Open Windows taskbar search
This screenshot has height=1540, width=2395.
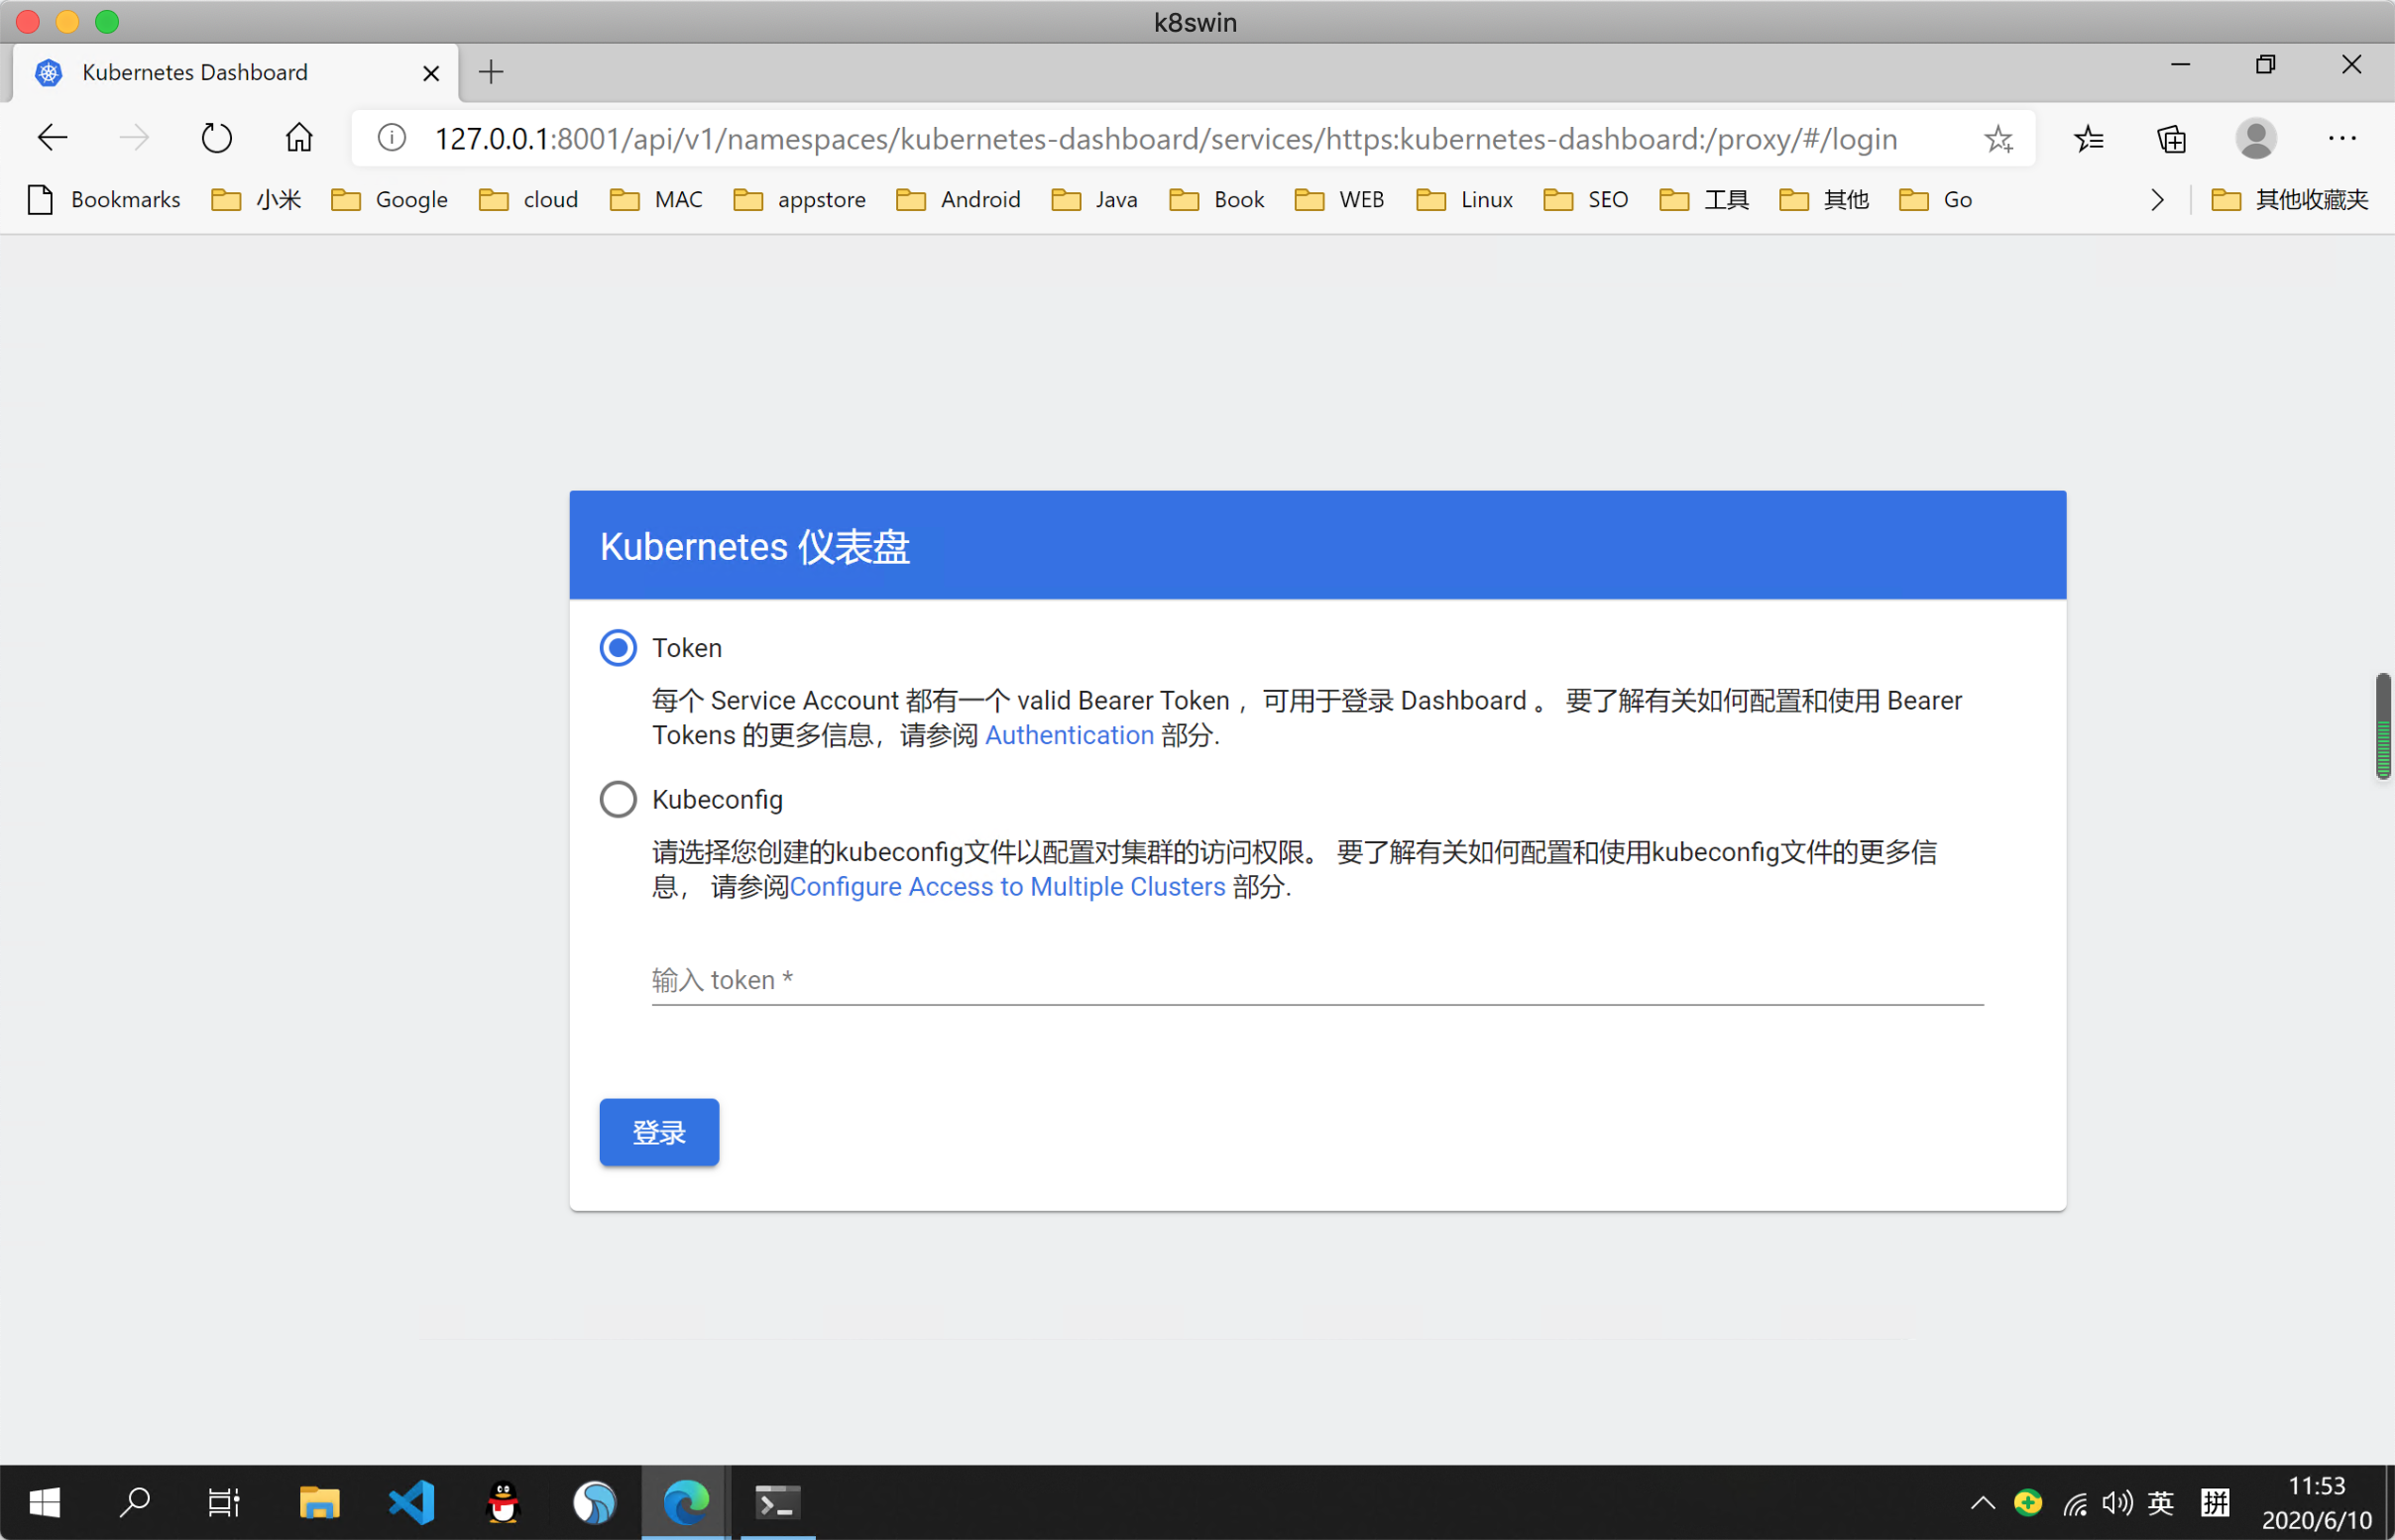(134, 1502)
